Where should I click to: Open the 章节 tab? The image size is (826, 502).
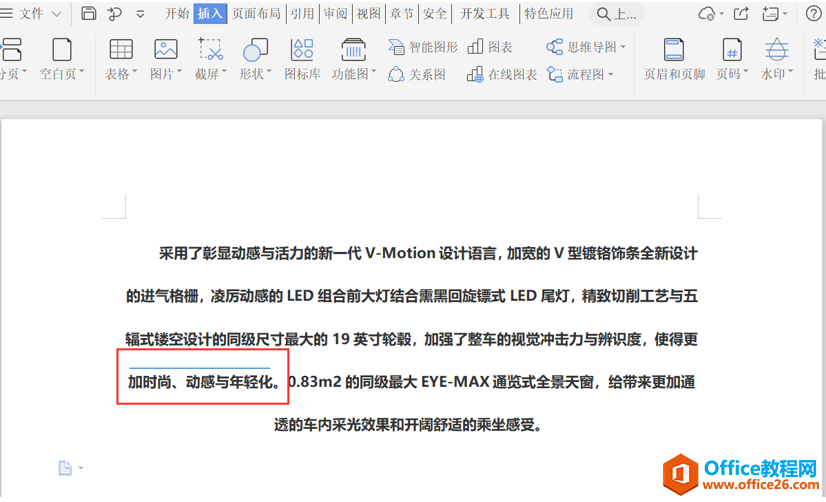(401, 14)
